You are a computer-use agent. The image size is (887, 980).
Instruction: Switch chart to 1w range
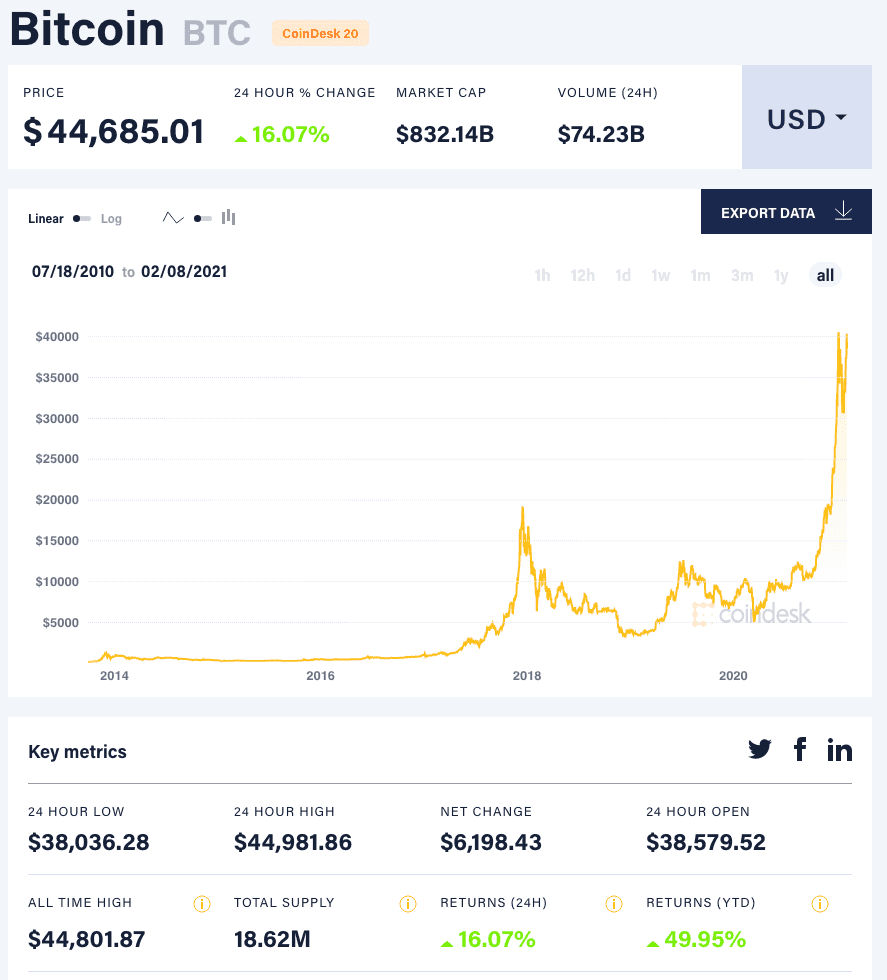tap(660, 275)
